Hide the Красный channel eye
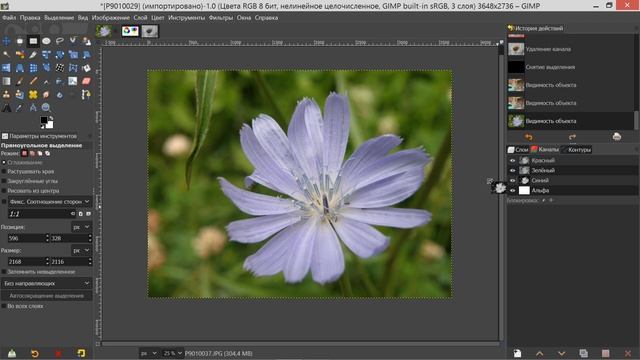This screenshot has width=640, height=360. (513, 160)
